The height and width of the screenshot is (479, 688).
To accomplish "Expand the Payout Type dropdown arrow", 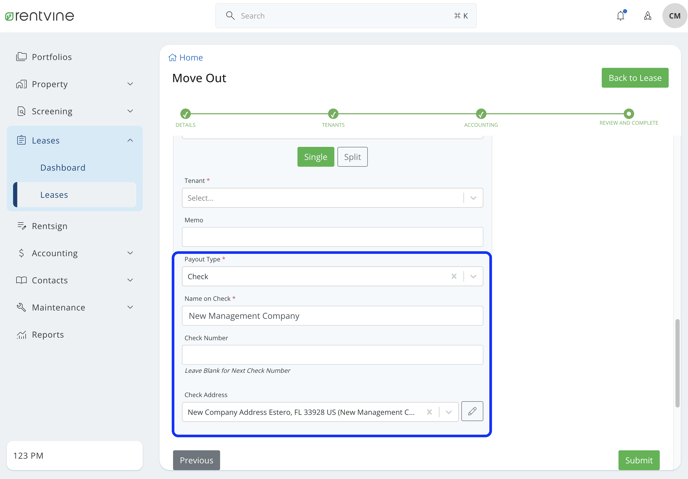I will click(x=473, y=276).
